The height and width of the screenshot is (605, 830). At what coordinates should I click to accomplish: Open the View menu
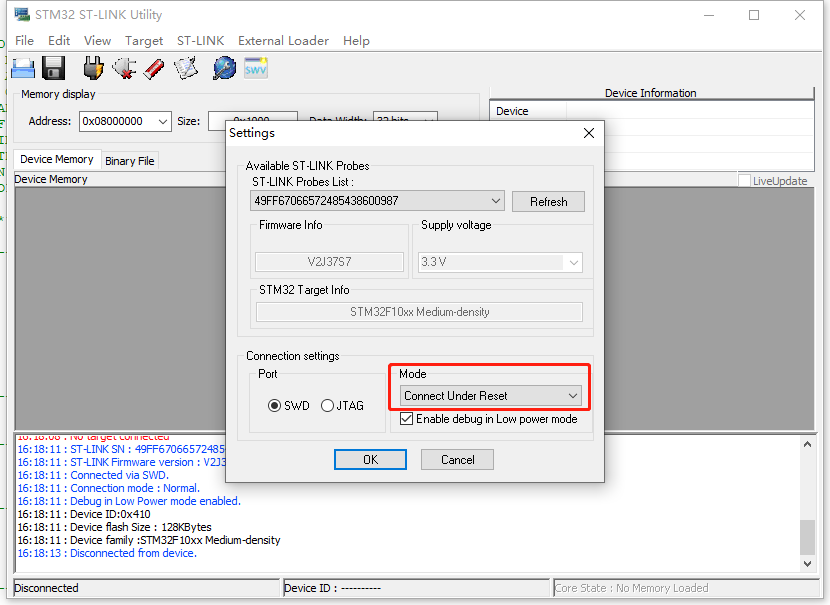coord(97,41)
